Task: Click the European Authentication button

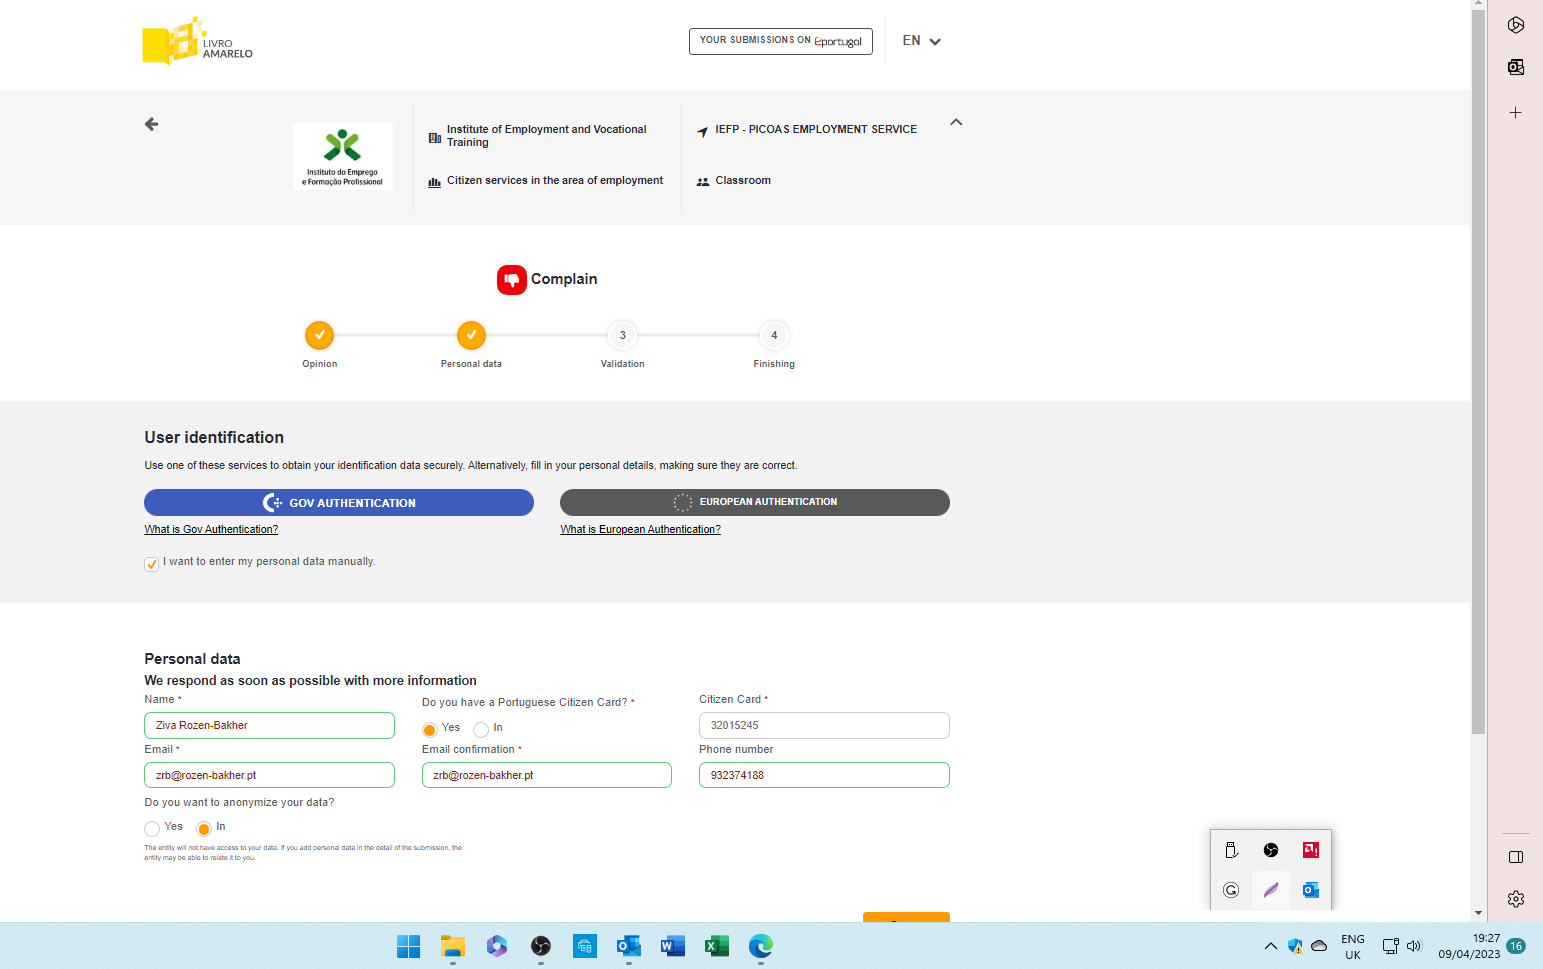Action: click(755, 502)
